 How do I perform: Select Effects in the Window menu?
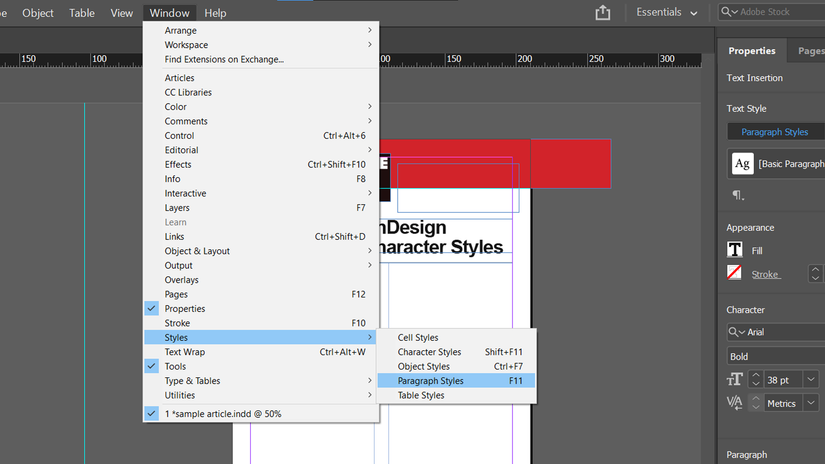pyautogui.click(x=261, y=165)
